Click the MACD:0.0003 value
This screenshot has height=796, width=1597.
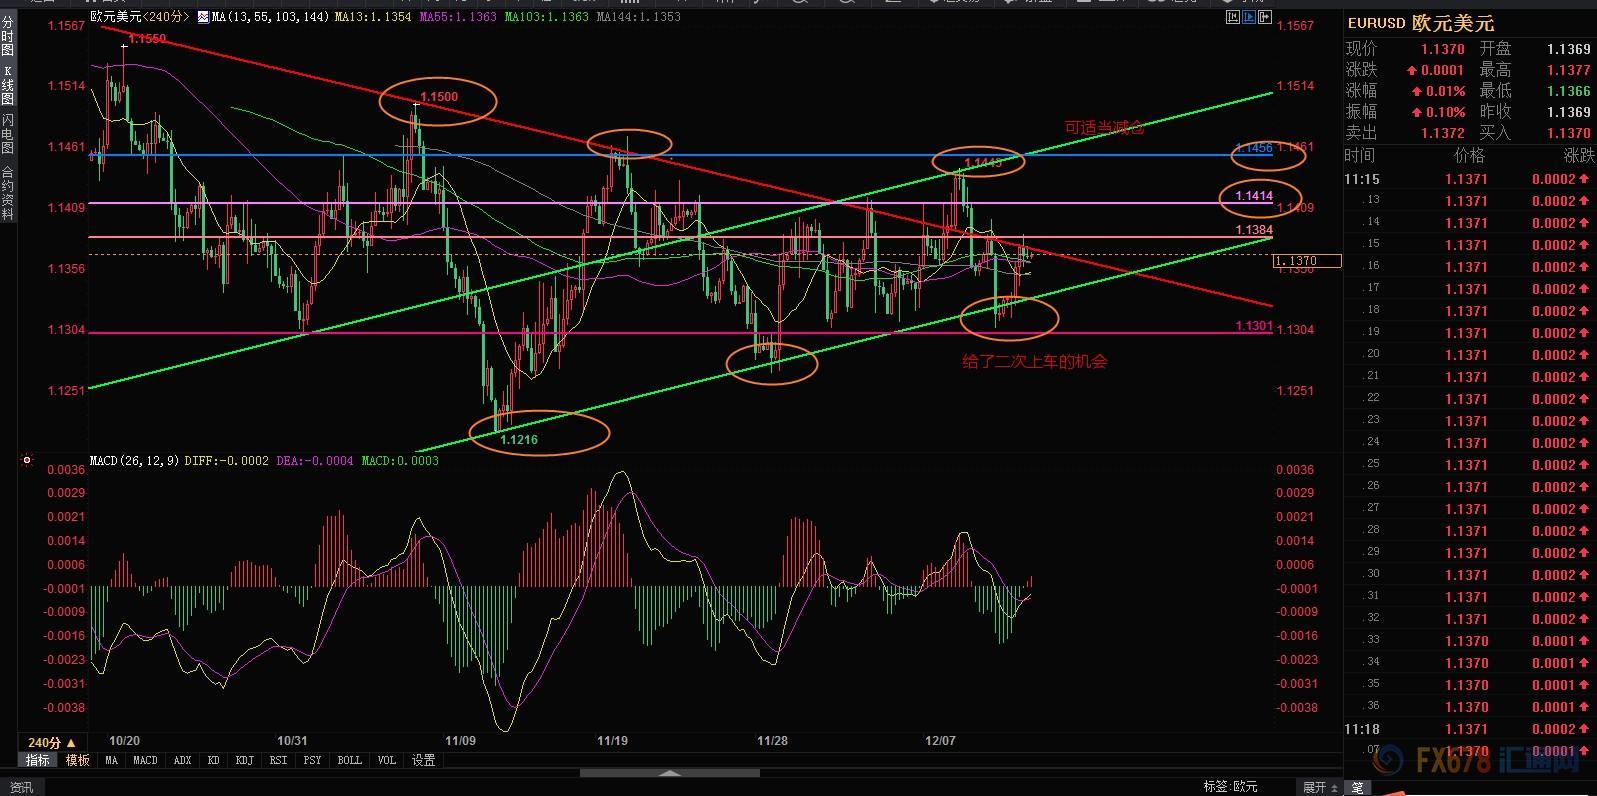coord(399,461)
